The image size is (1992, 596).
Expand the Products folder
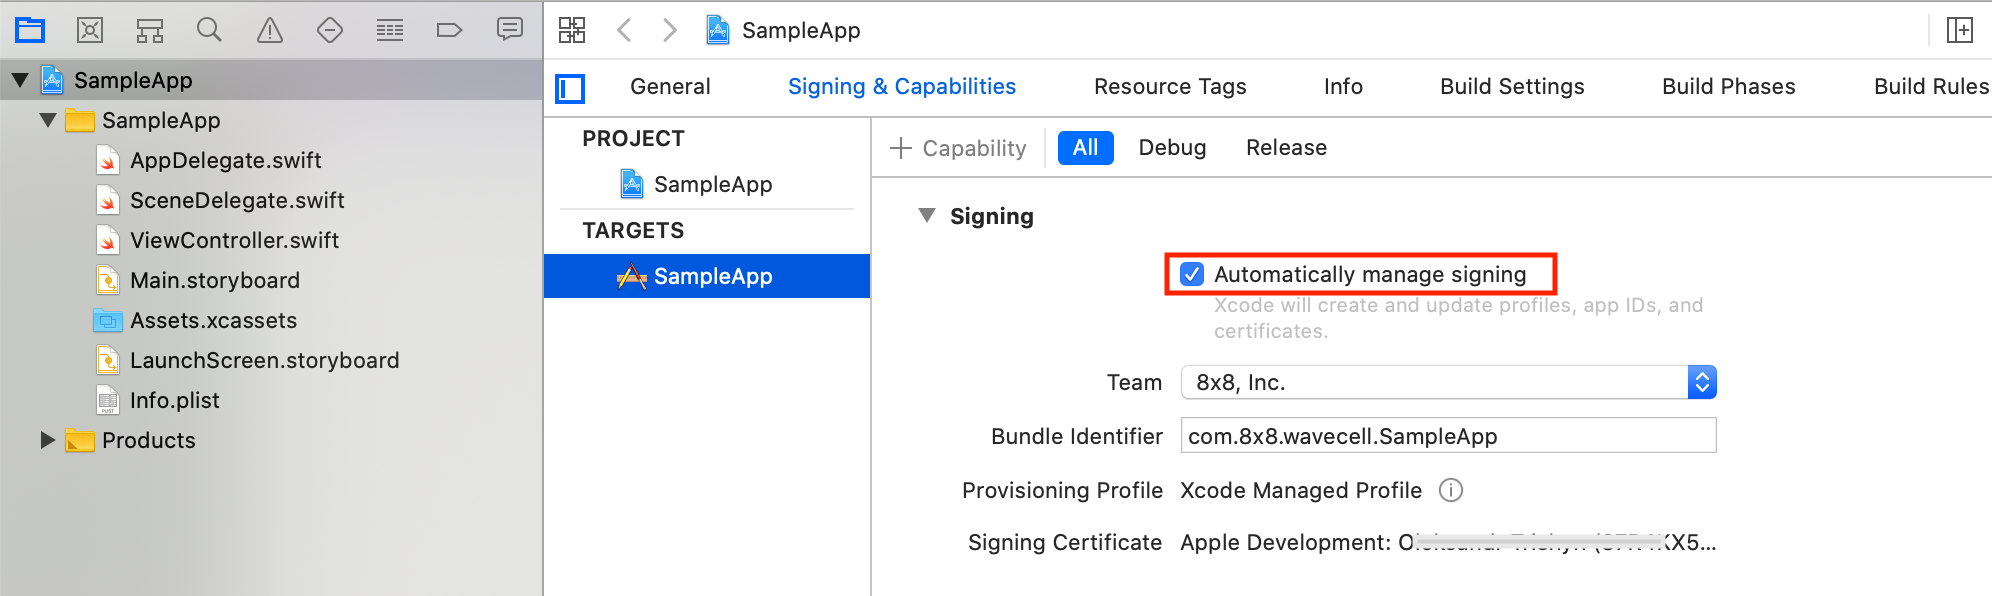pyautogui.click(x=47, y=440)
